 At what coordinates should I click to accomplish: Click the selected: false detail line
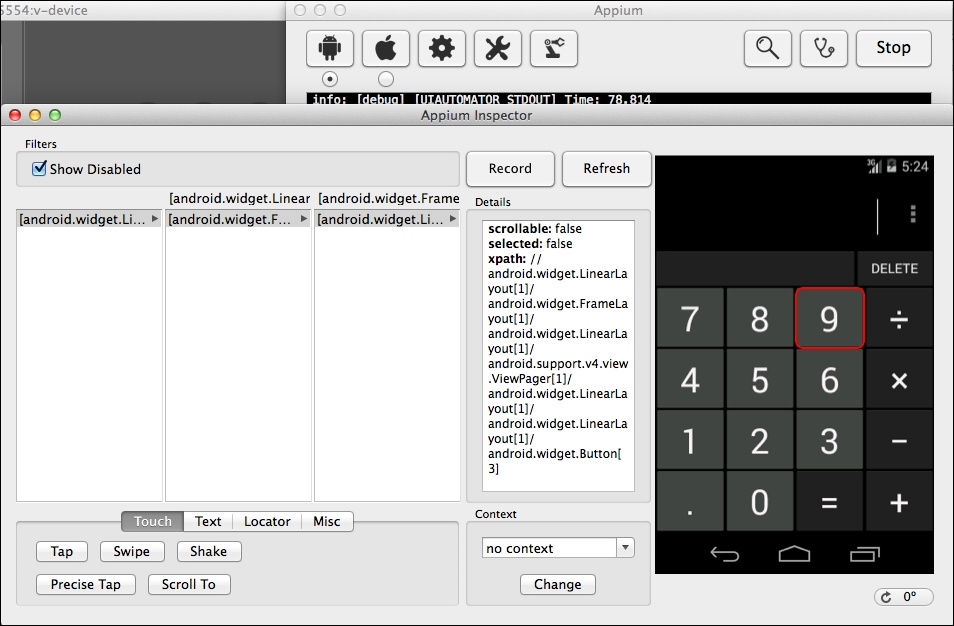tap(530, 243)
